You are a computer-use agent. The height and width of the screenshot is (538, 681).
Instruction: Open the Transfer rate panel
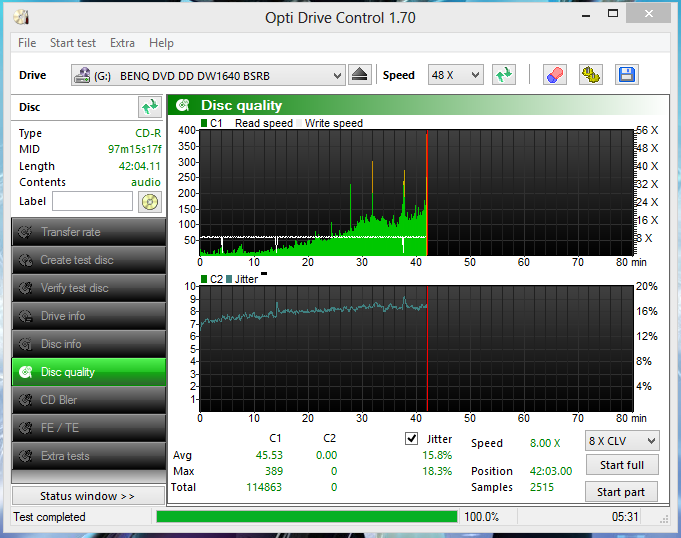pos(89,232)
